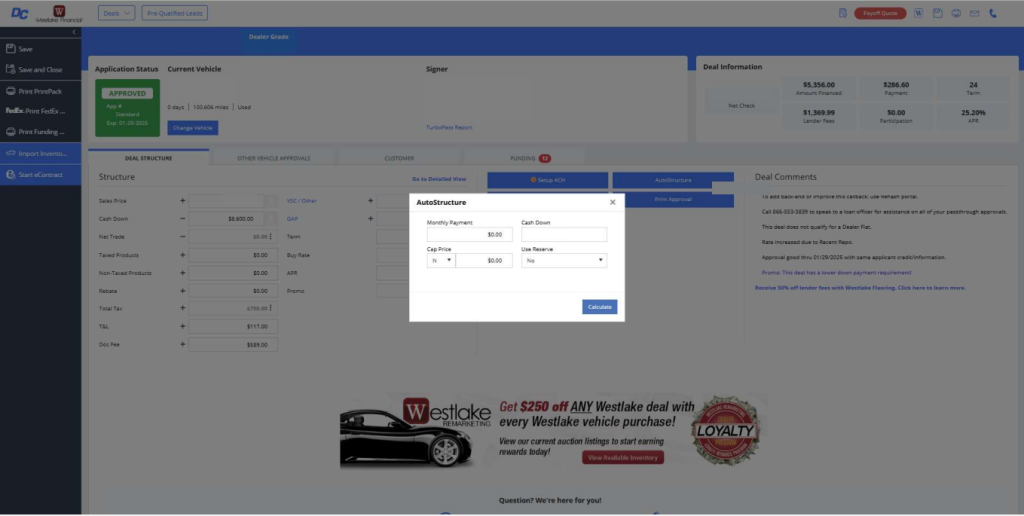This screenshot has height=516, width=1024.
Task: Click the Westlake Flooring 50% off link
Action: coord(860,287)
